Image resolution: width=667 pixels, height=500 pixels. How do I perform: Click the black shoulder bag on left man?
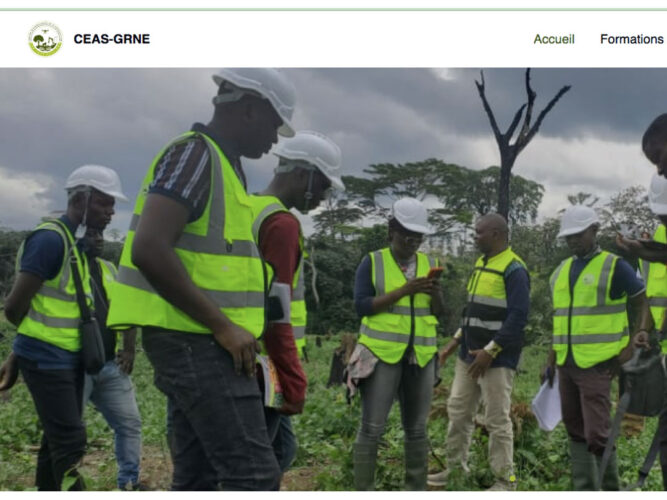[93, 345]
